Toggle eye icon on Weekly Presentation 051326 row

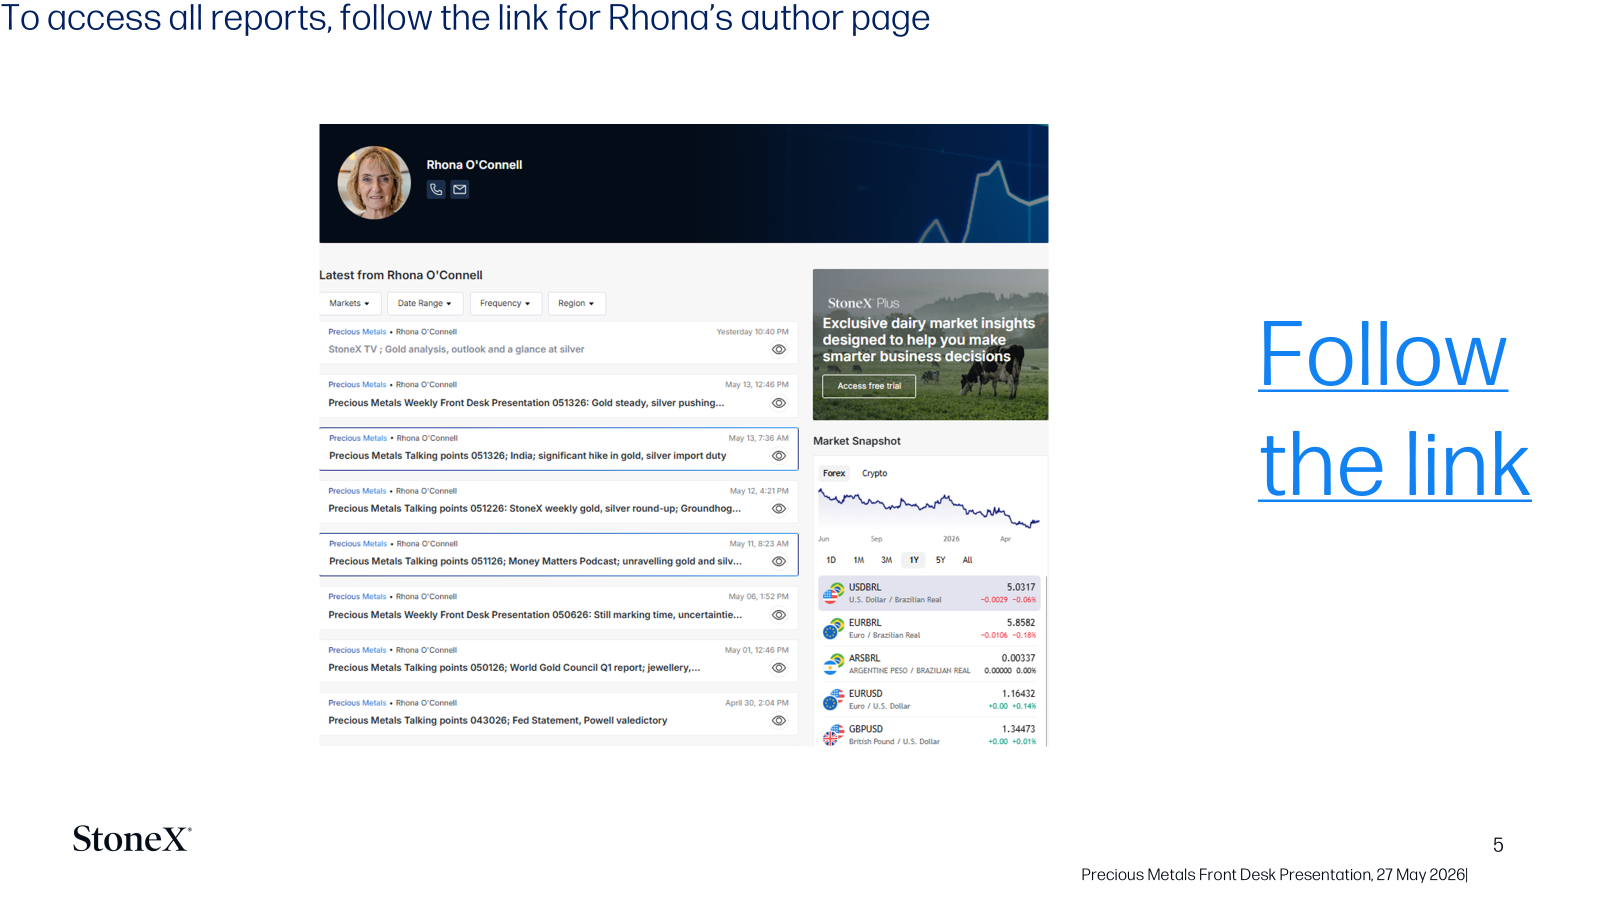779,403
